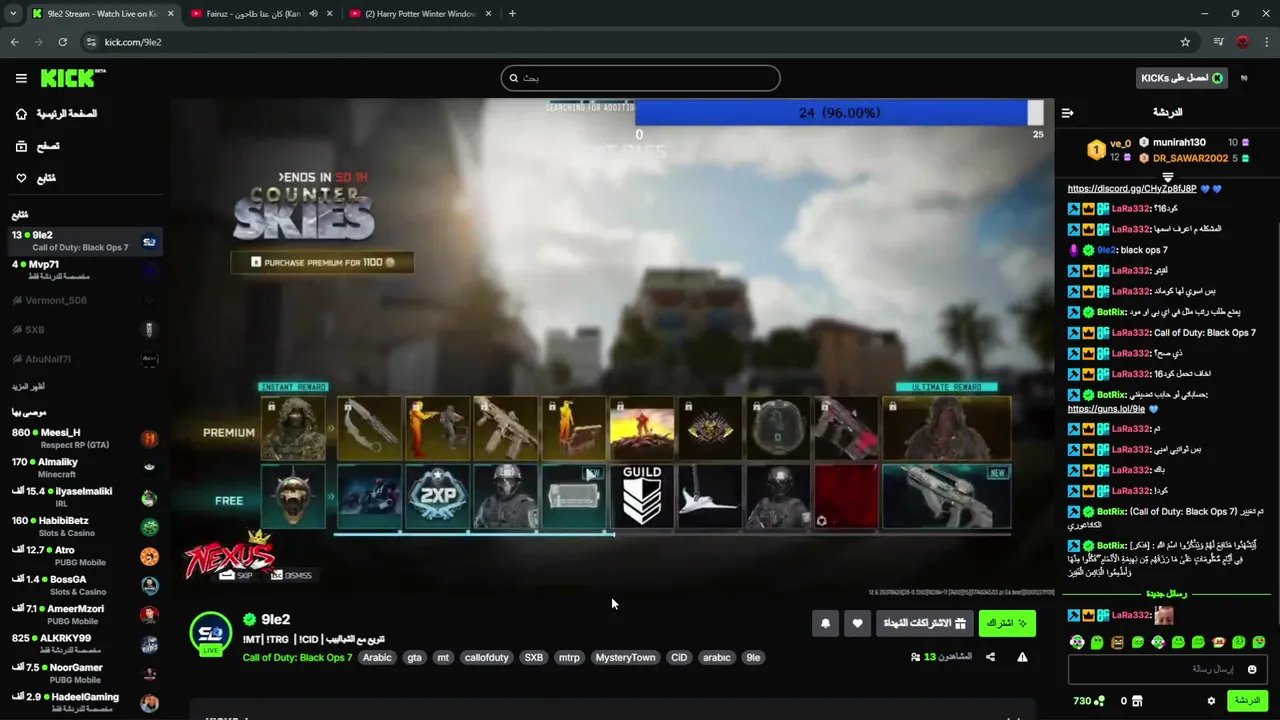
Task: Toggle follow heart button for 9le2
Action: tap(857, 623)
